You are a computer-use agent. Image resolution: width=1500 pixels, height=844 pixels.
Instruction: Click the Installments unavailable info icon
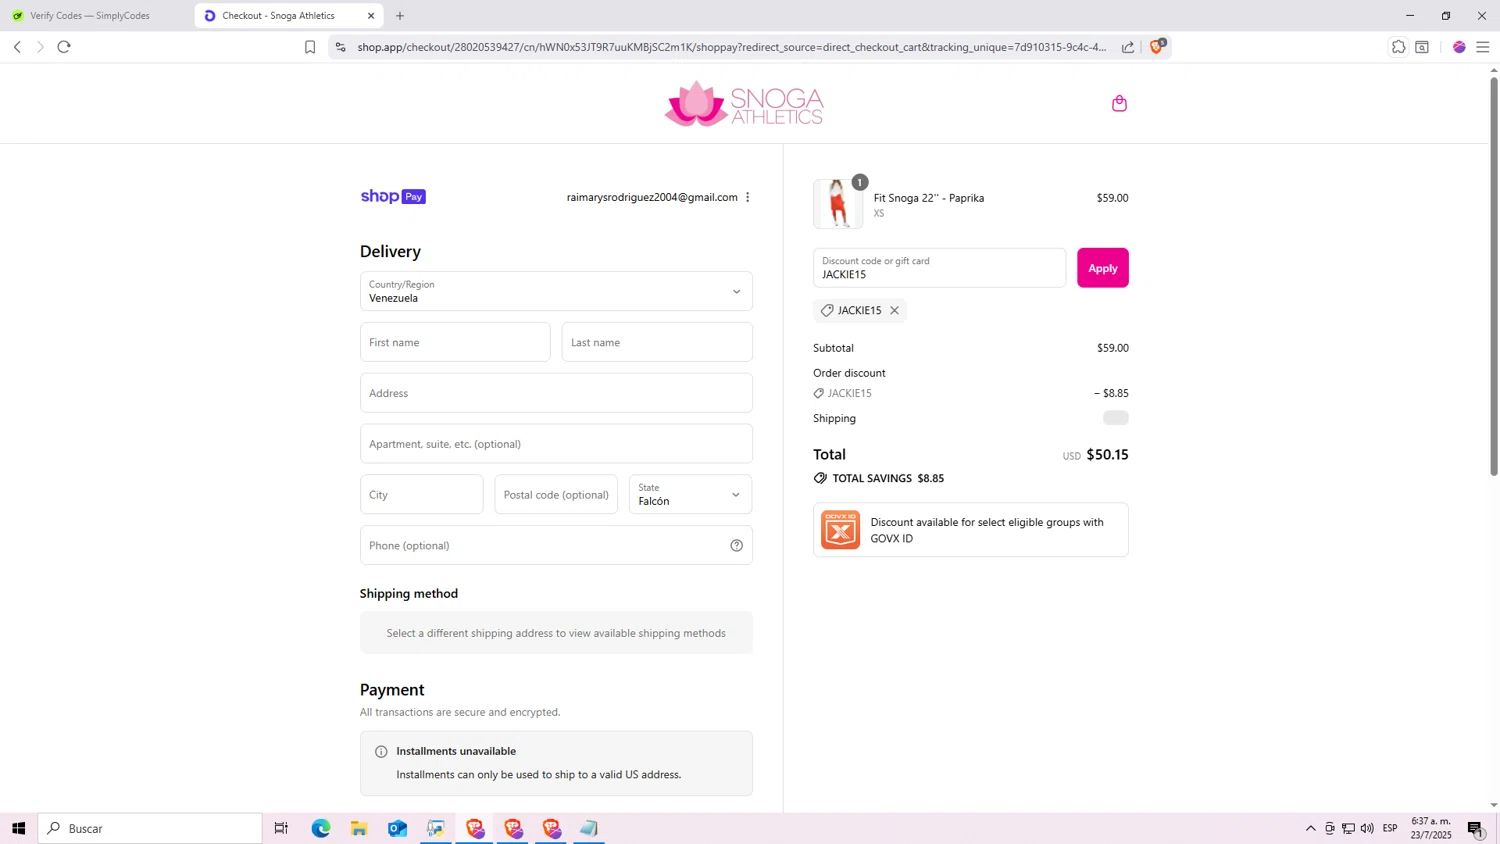click(381, 751)
